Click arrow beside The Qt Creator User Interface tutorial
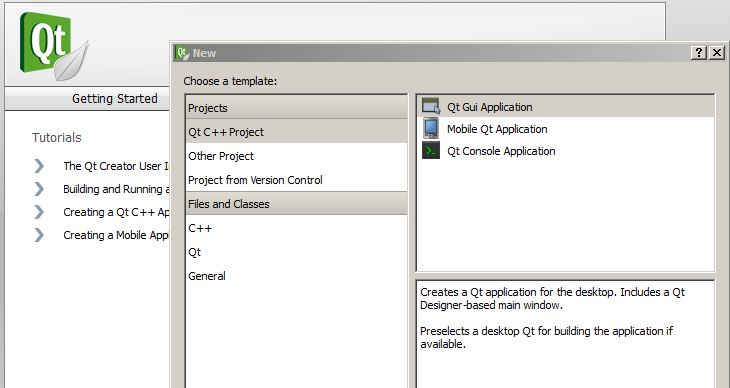Viewport: 730px width, 388px height. [x=39, y=166]
